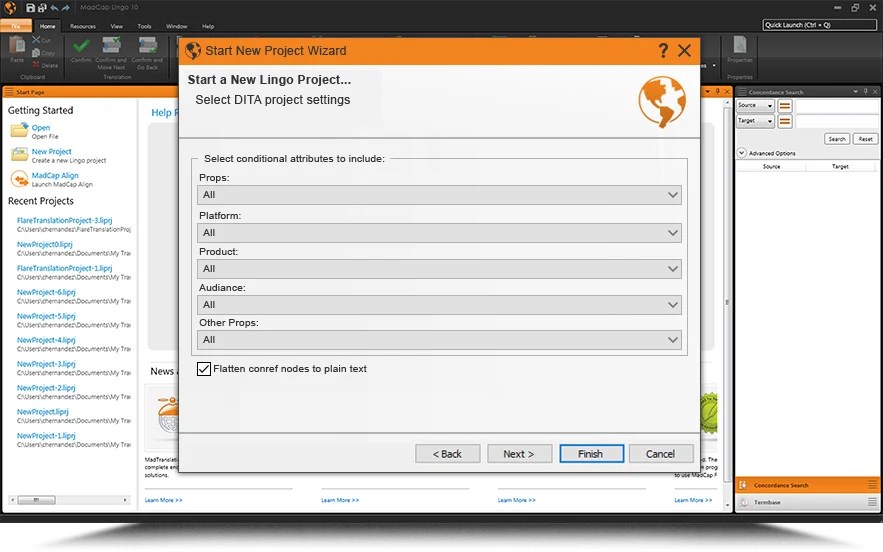Close the Start New Project Wizard

coord(684,51)
